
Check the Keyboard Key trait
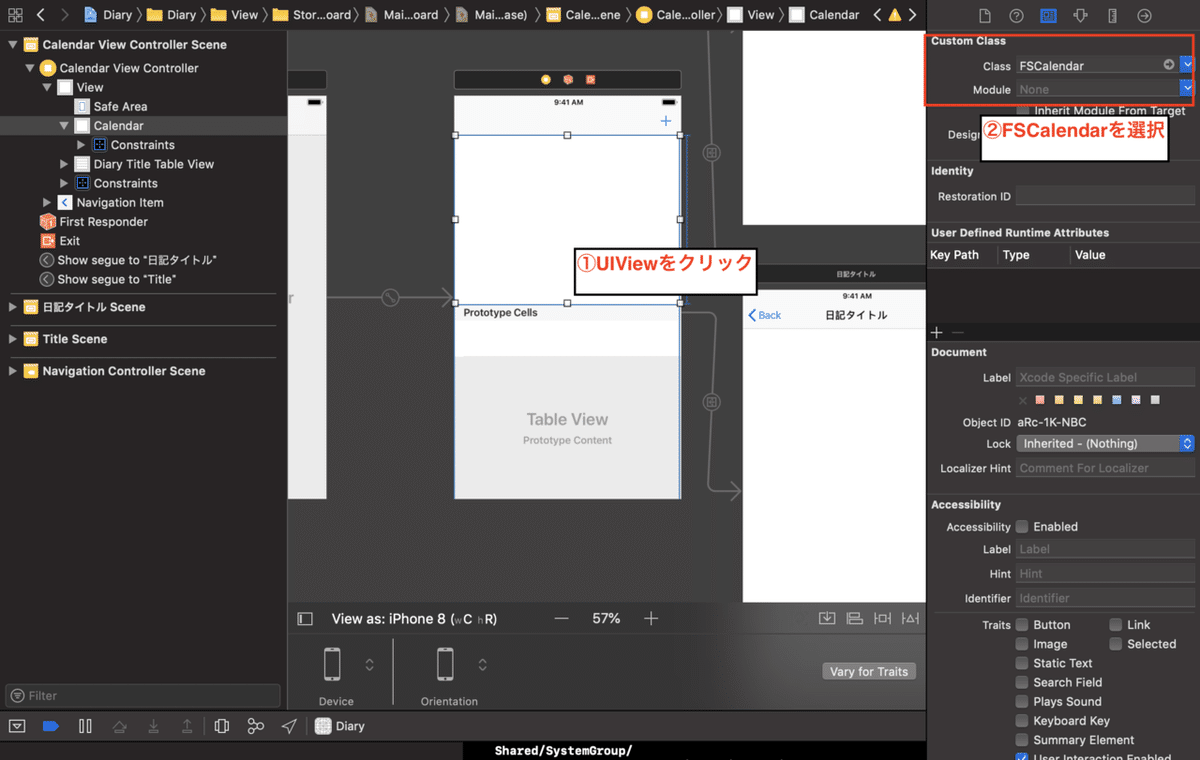pos(1022,720)
